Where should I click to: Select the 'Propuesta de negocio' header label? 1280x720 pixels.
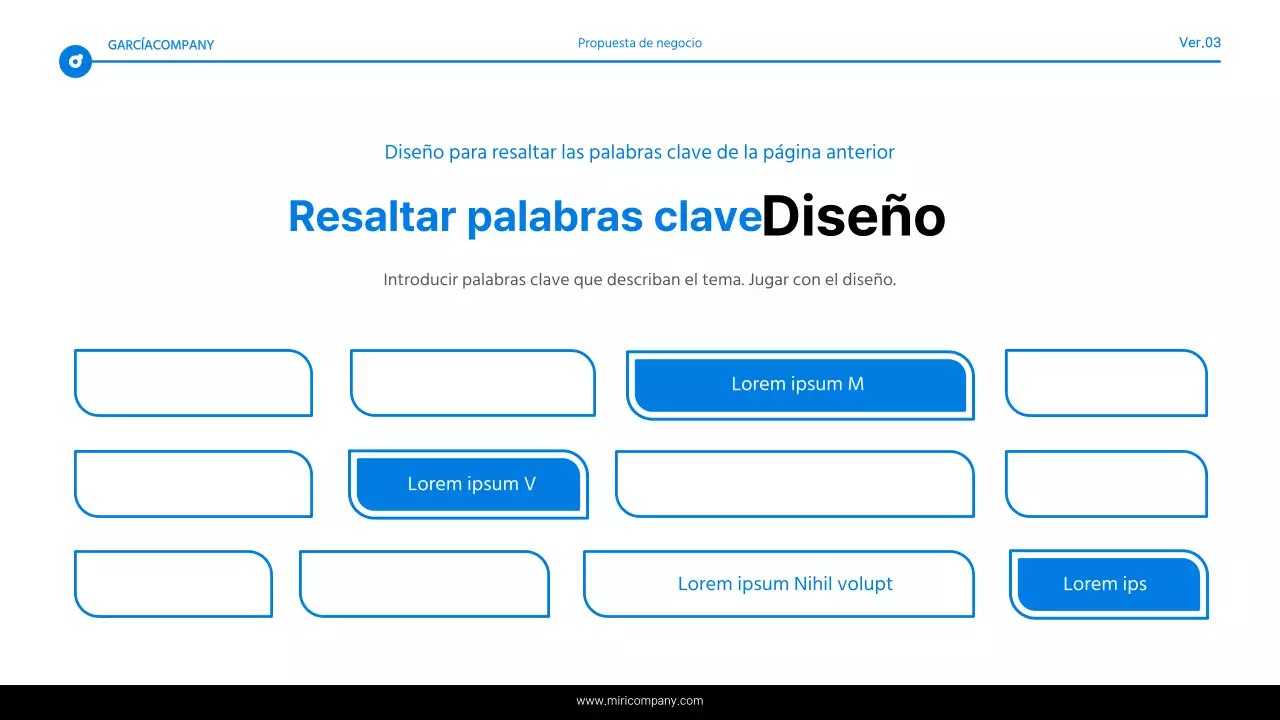[x=640, y=43]
